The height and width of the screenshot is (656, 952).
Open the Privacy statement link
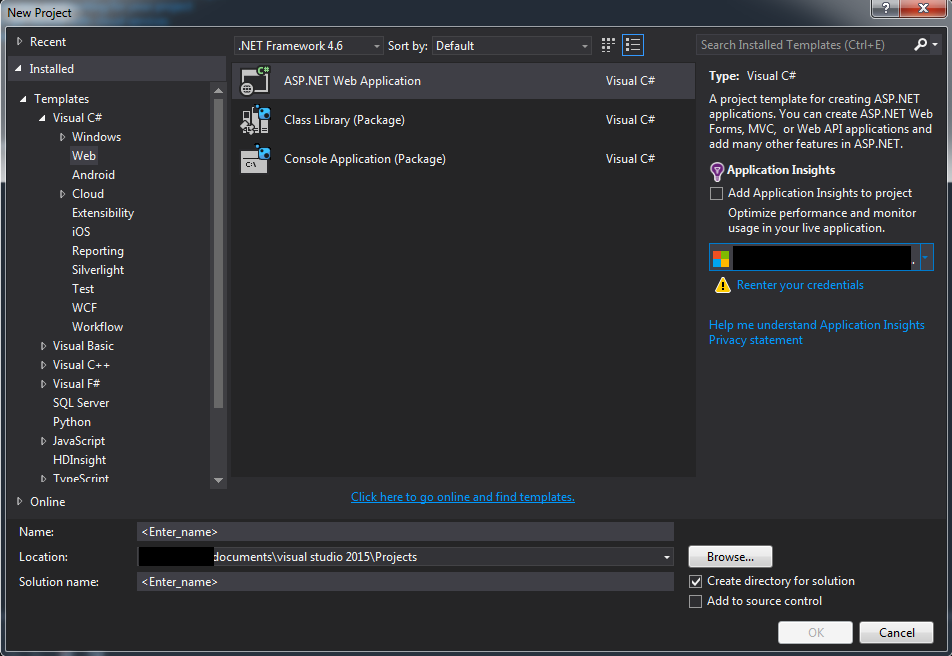(755, 340)
